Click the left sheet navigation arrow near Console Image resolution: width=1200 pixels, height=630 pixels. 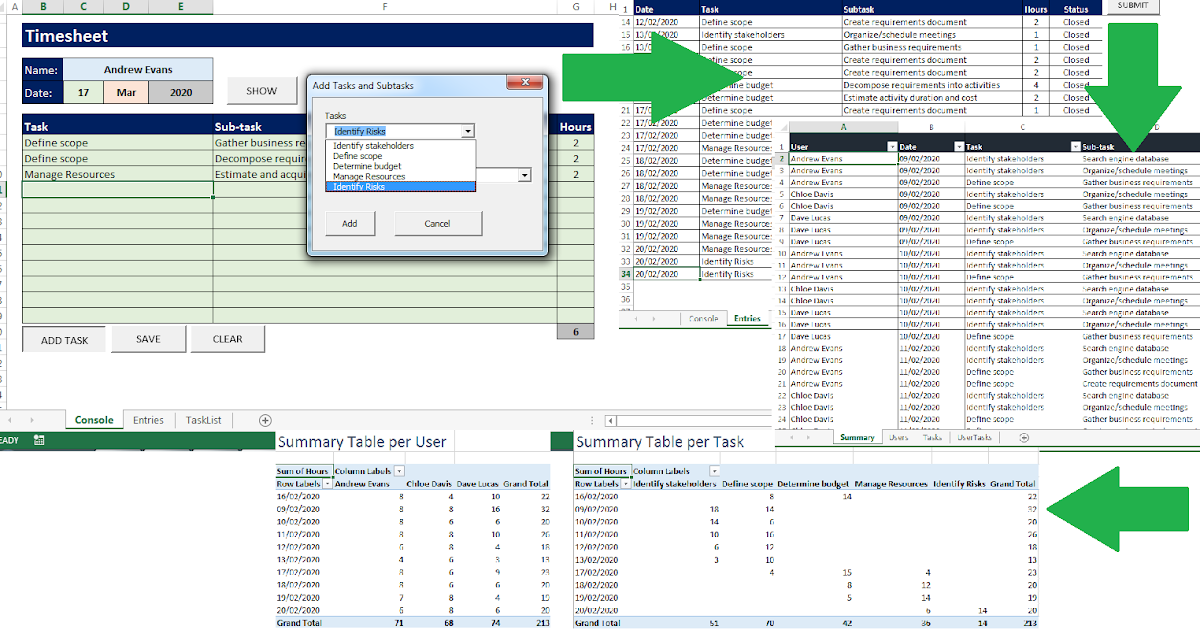click(x=10, y=419)
